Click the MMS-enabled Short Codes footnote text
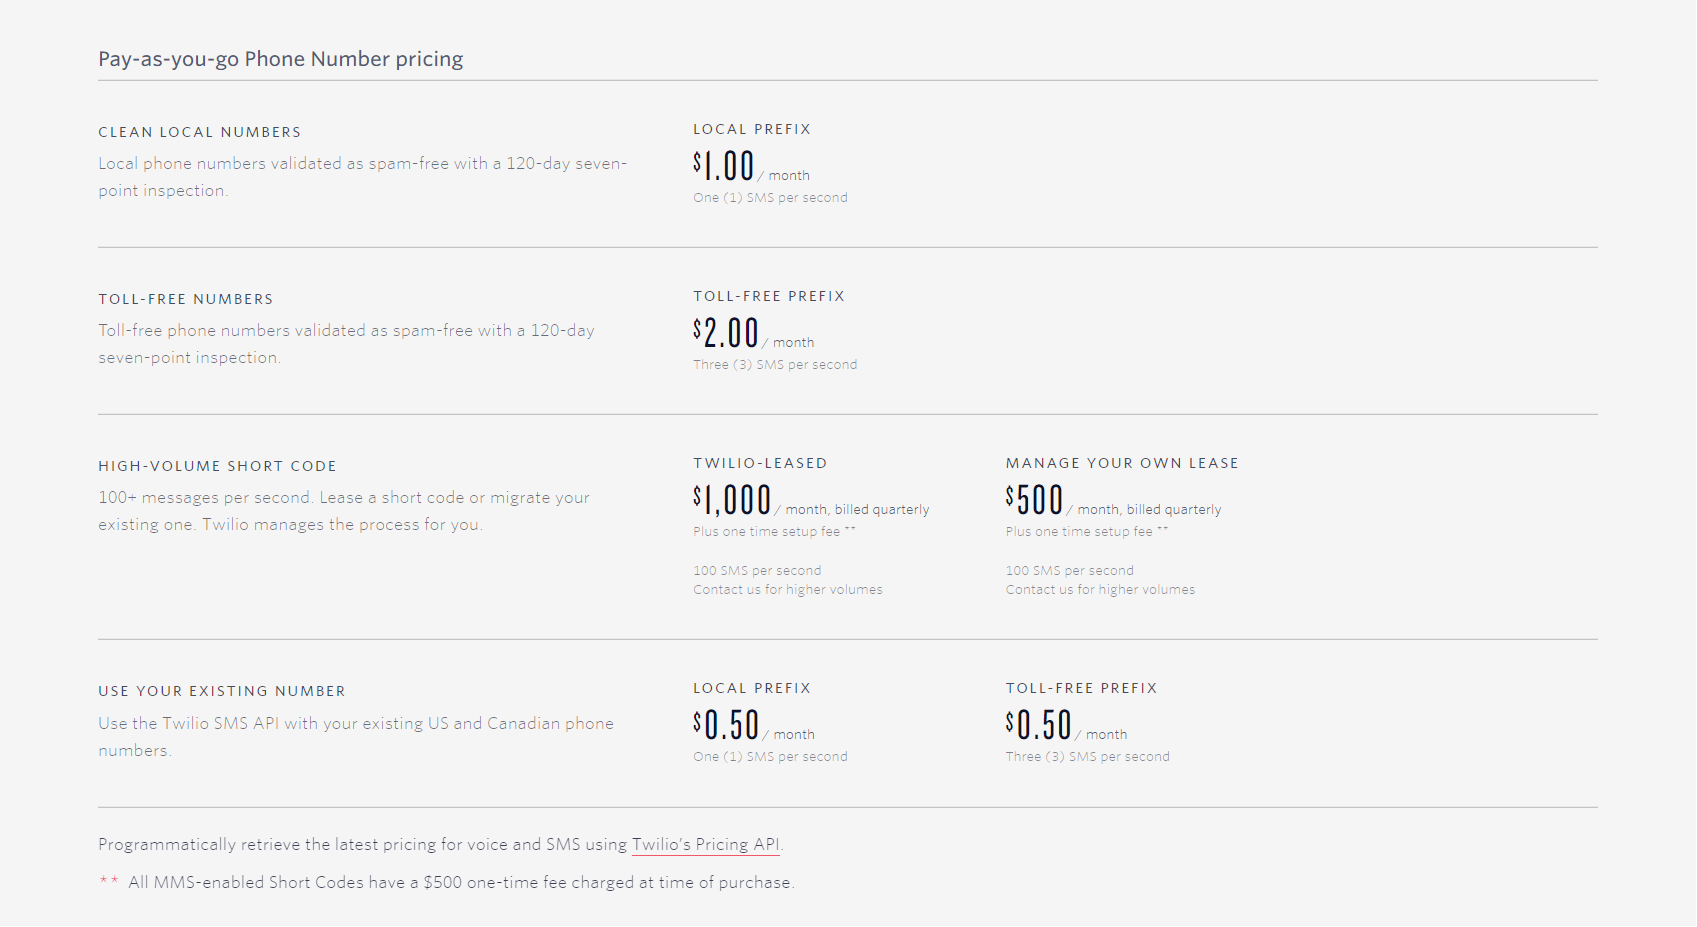The height and width of the screenshot is (927, 1697). [x=460, y=882]
